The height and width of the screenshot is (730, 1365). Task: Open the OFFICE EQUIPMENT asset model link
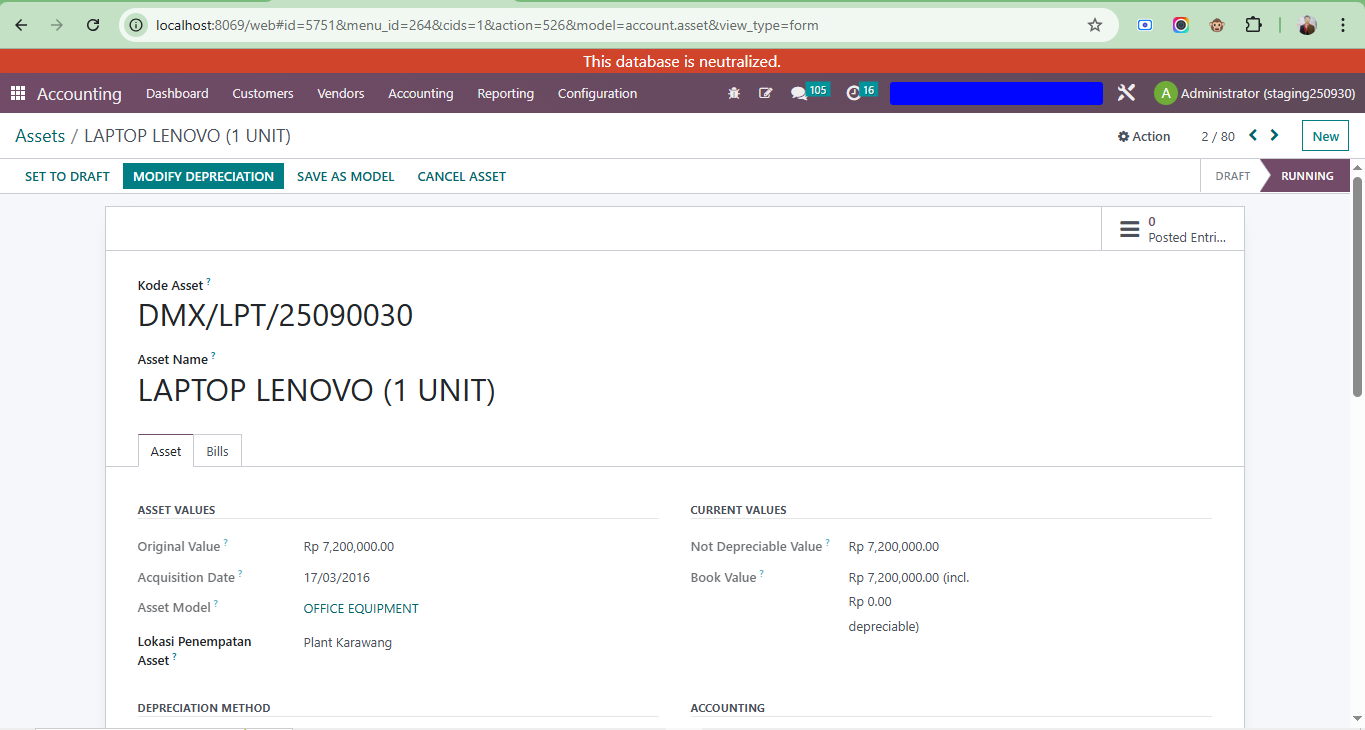pyautogui.click(x=361, y=608)
